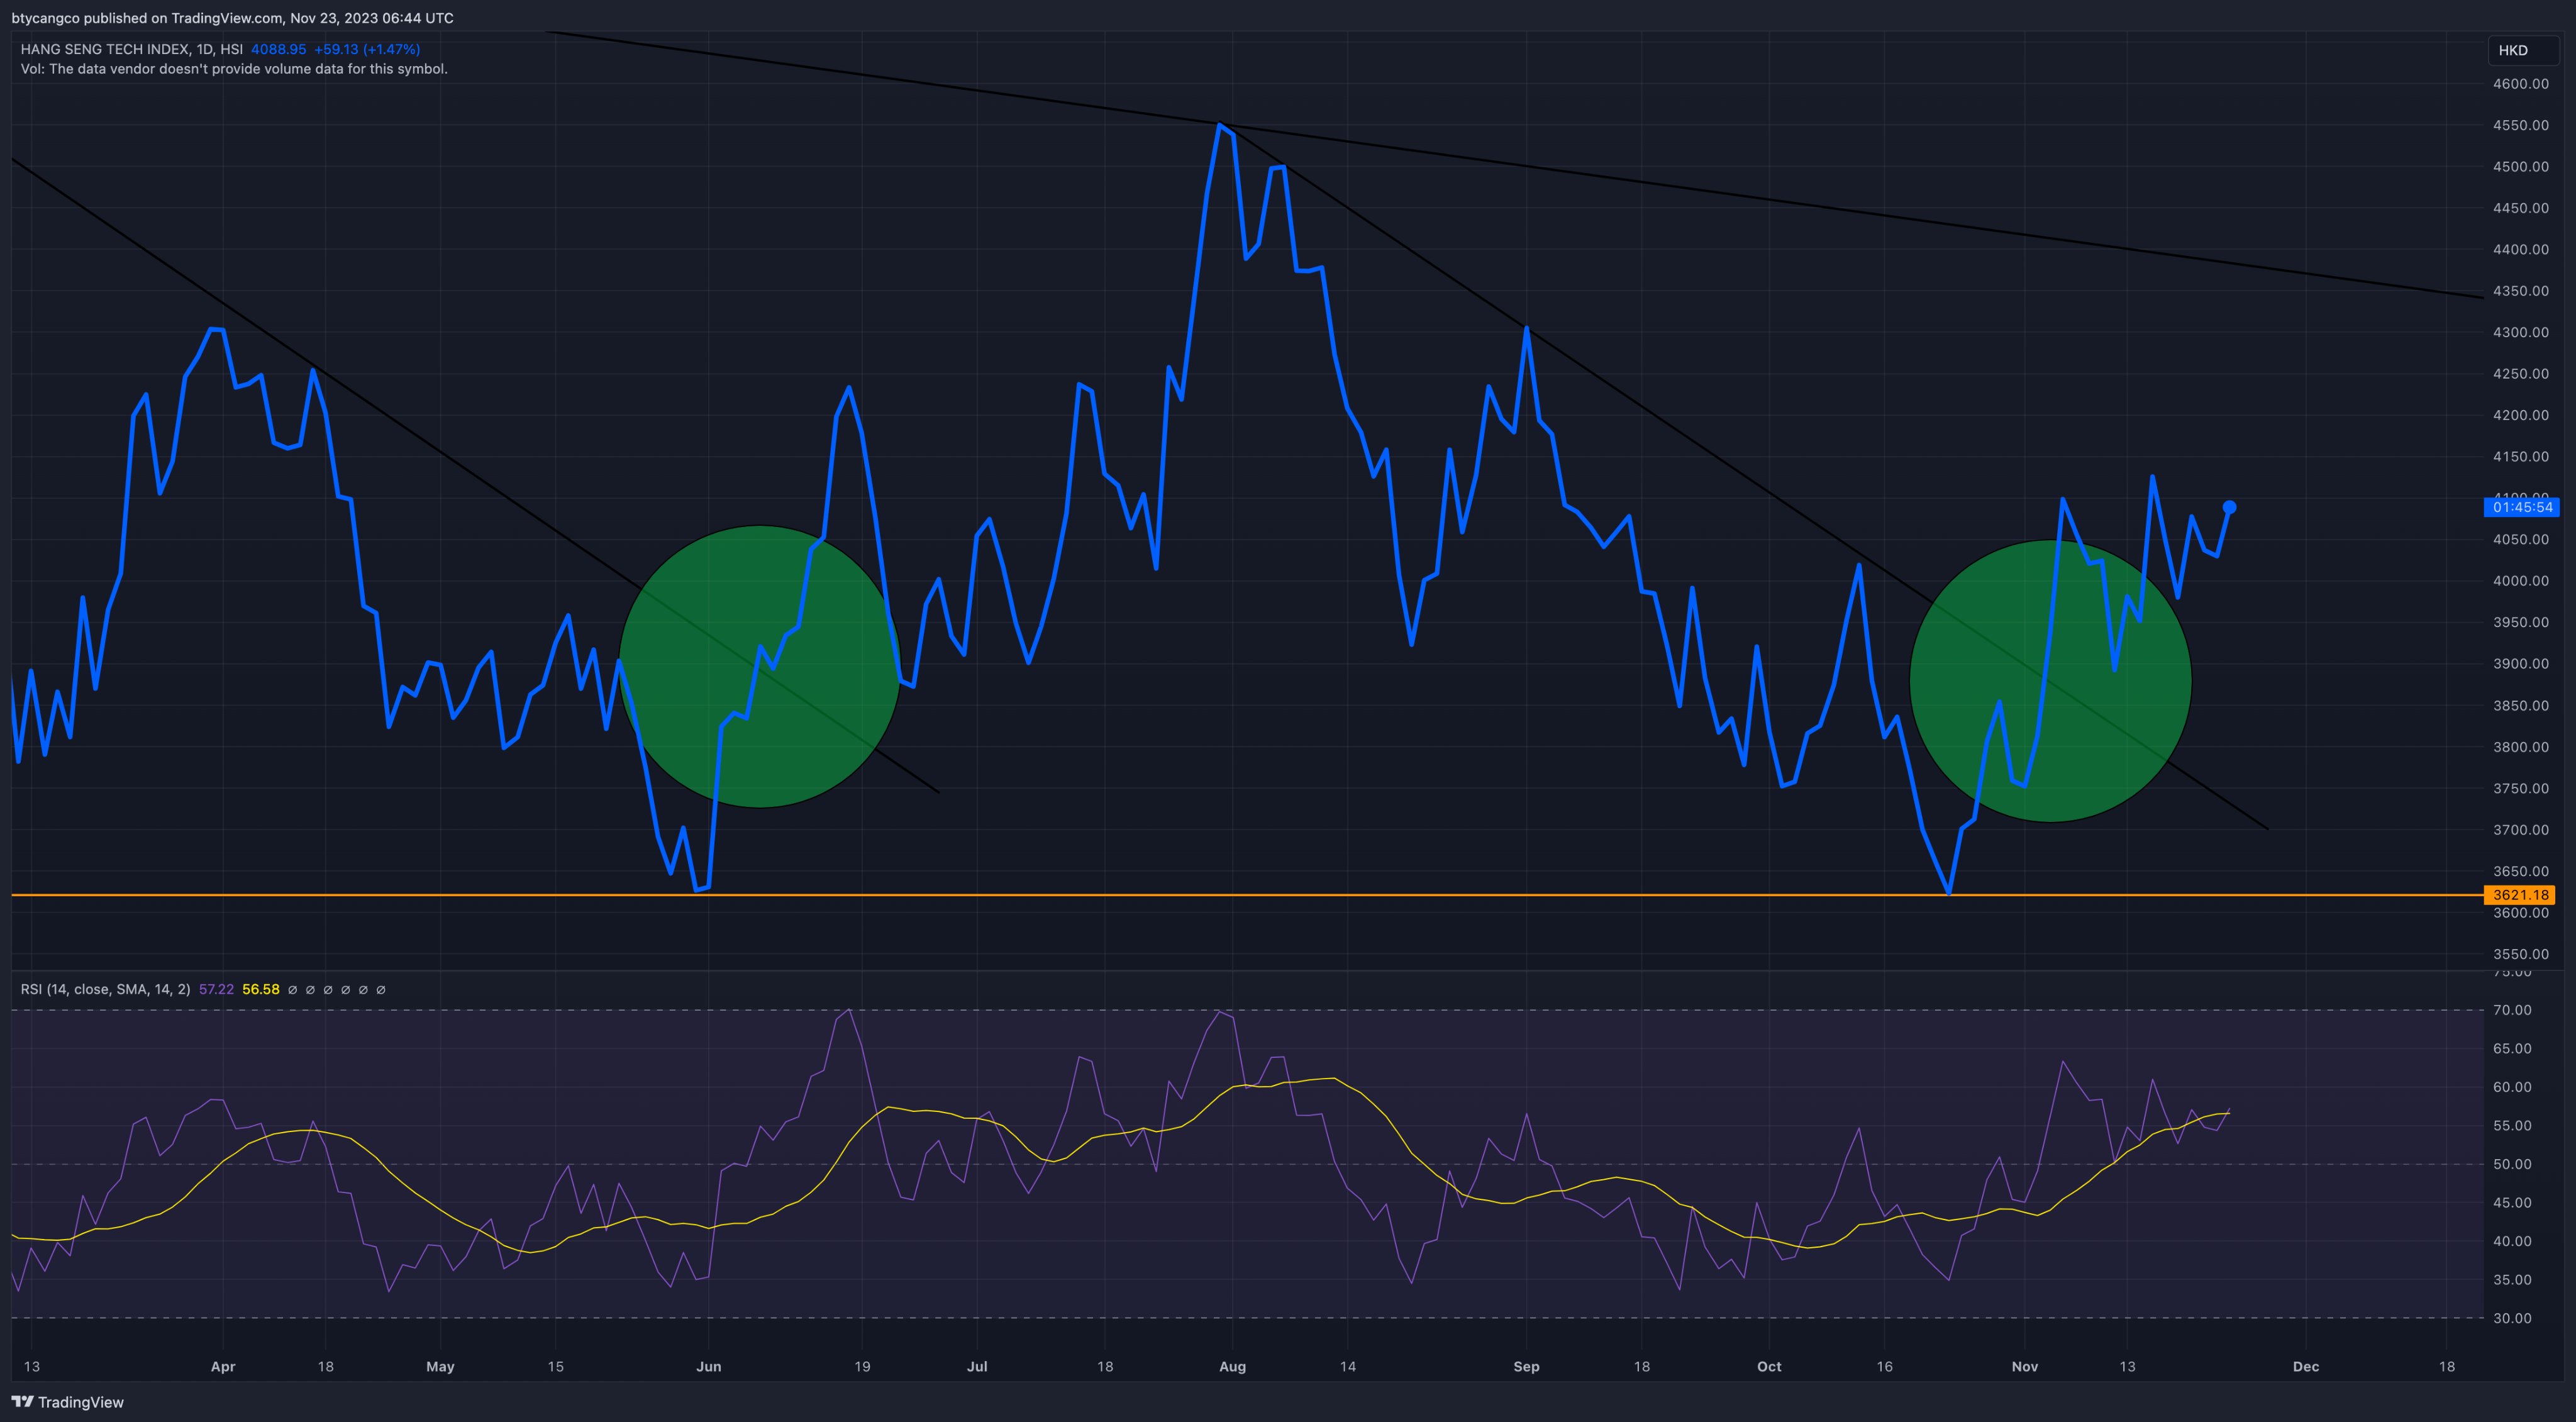Click the orange 3621.18 price label

pos(2520,895)
